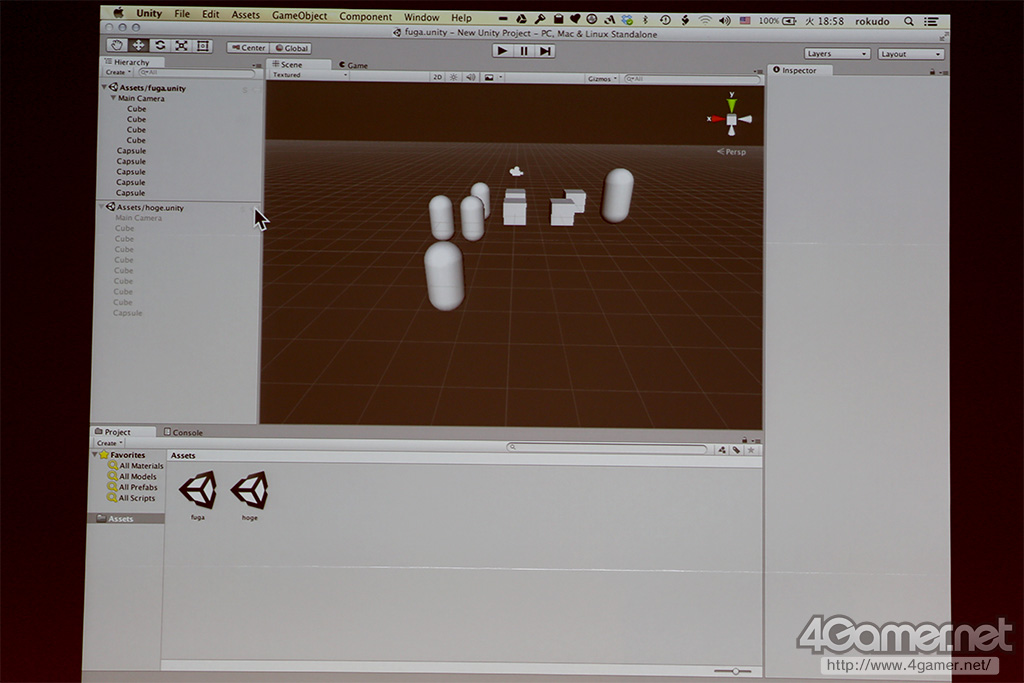Viewport: 1024px width, 683px height.
Task: Select the hoge scene asset
Action: point(249,496)
